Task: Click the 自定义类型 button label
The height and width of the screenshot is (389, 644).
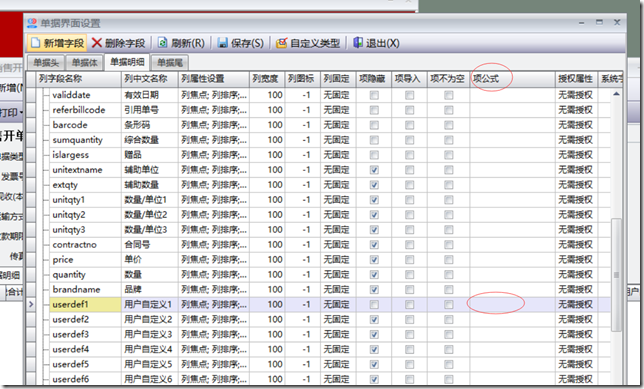Action: tap(315, 44)
